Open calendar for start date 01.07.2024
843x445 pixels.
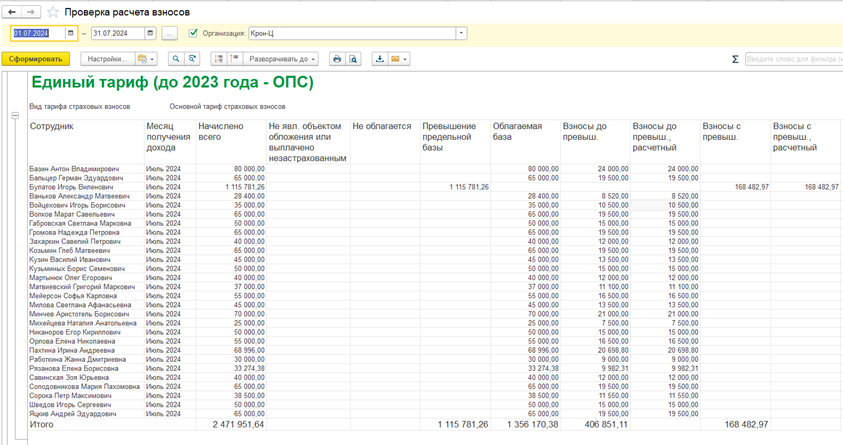click(70, 33)
